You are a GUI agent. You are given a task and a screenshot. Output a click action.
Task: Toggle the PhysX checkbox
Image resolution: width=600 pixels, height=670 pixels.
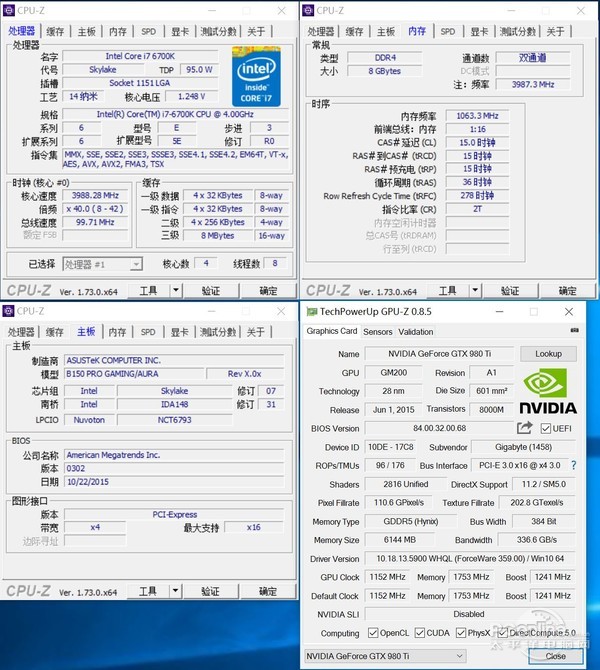(461, 633)
